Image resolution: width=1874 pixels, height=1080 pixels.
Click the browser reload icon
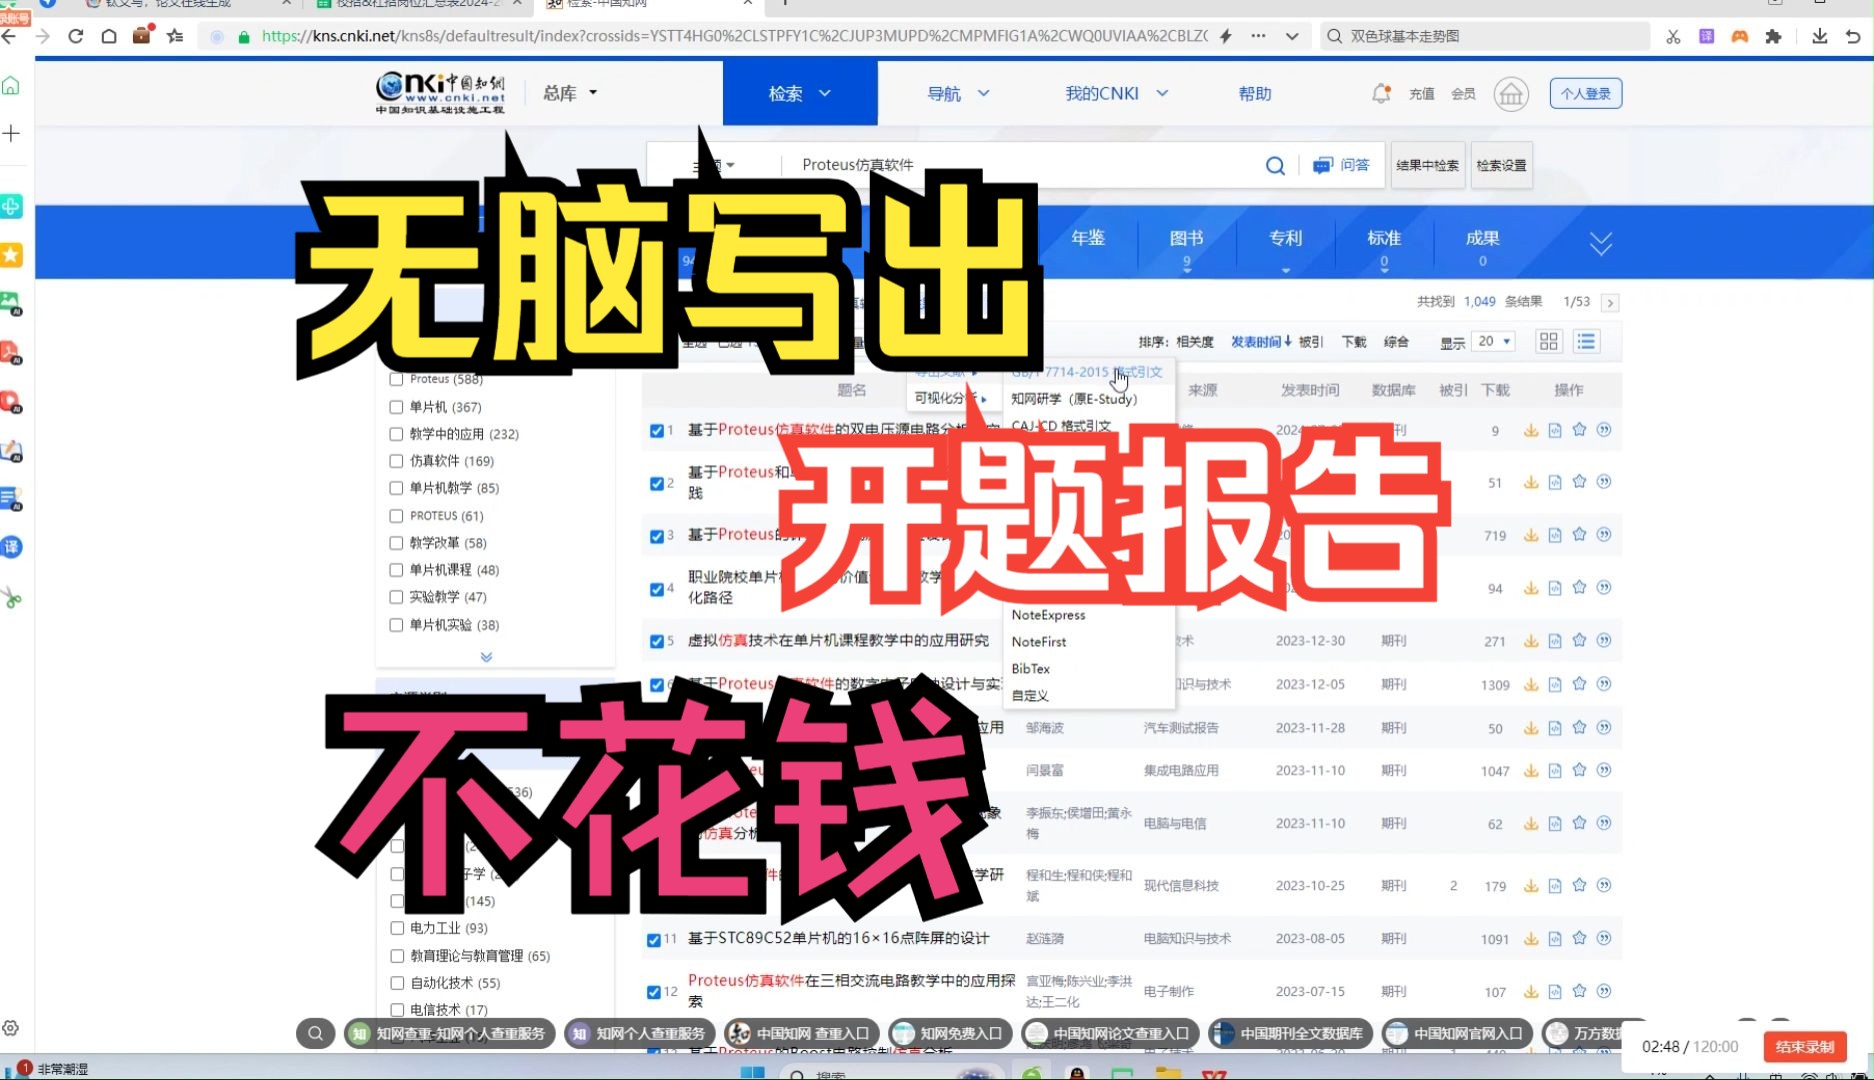click(x=75, y=36)
